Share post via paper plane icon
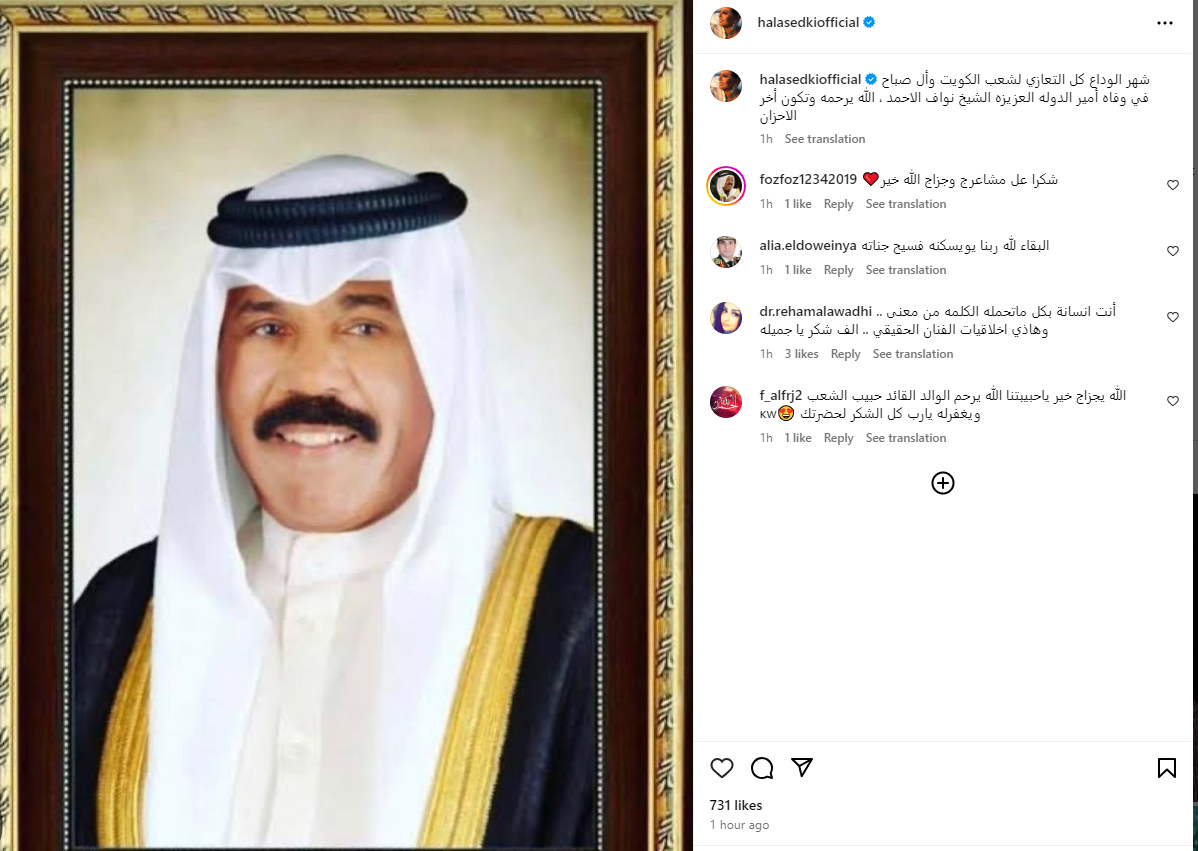The width and height of the screenshot is (1198, 851). [801, 767]
